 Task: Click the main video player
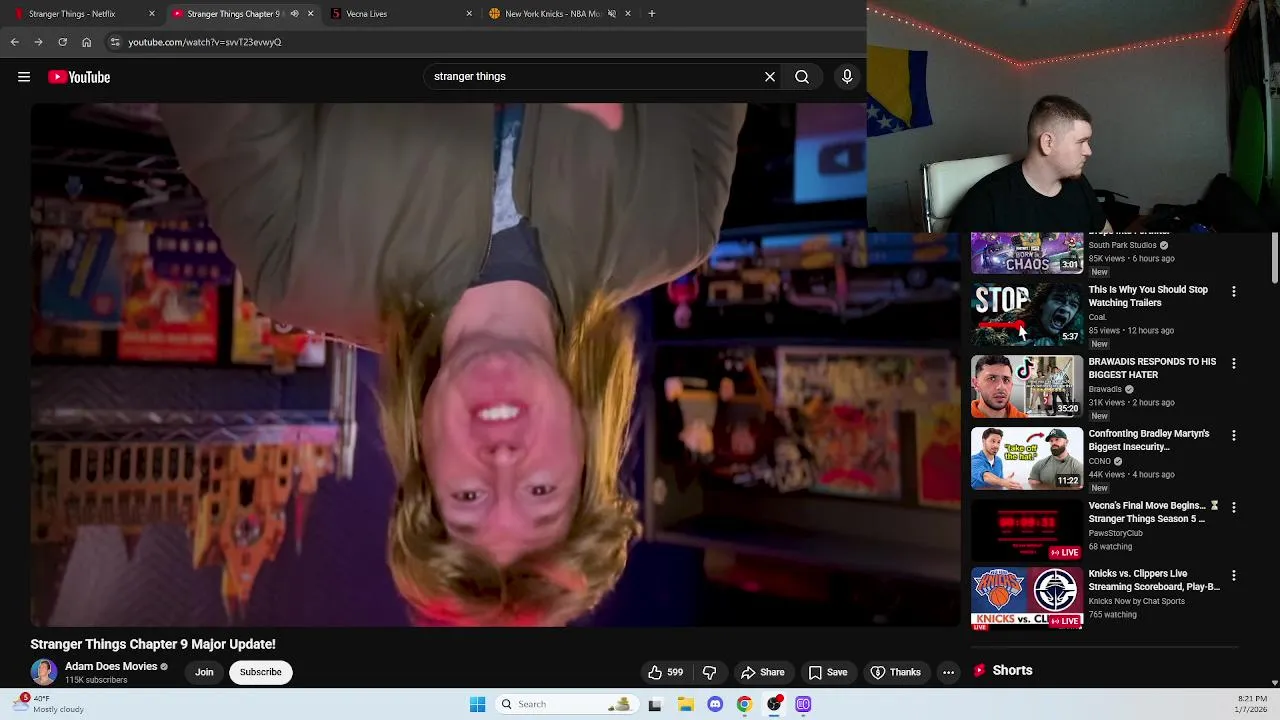496,365
